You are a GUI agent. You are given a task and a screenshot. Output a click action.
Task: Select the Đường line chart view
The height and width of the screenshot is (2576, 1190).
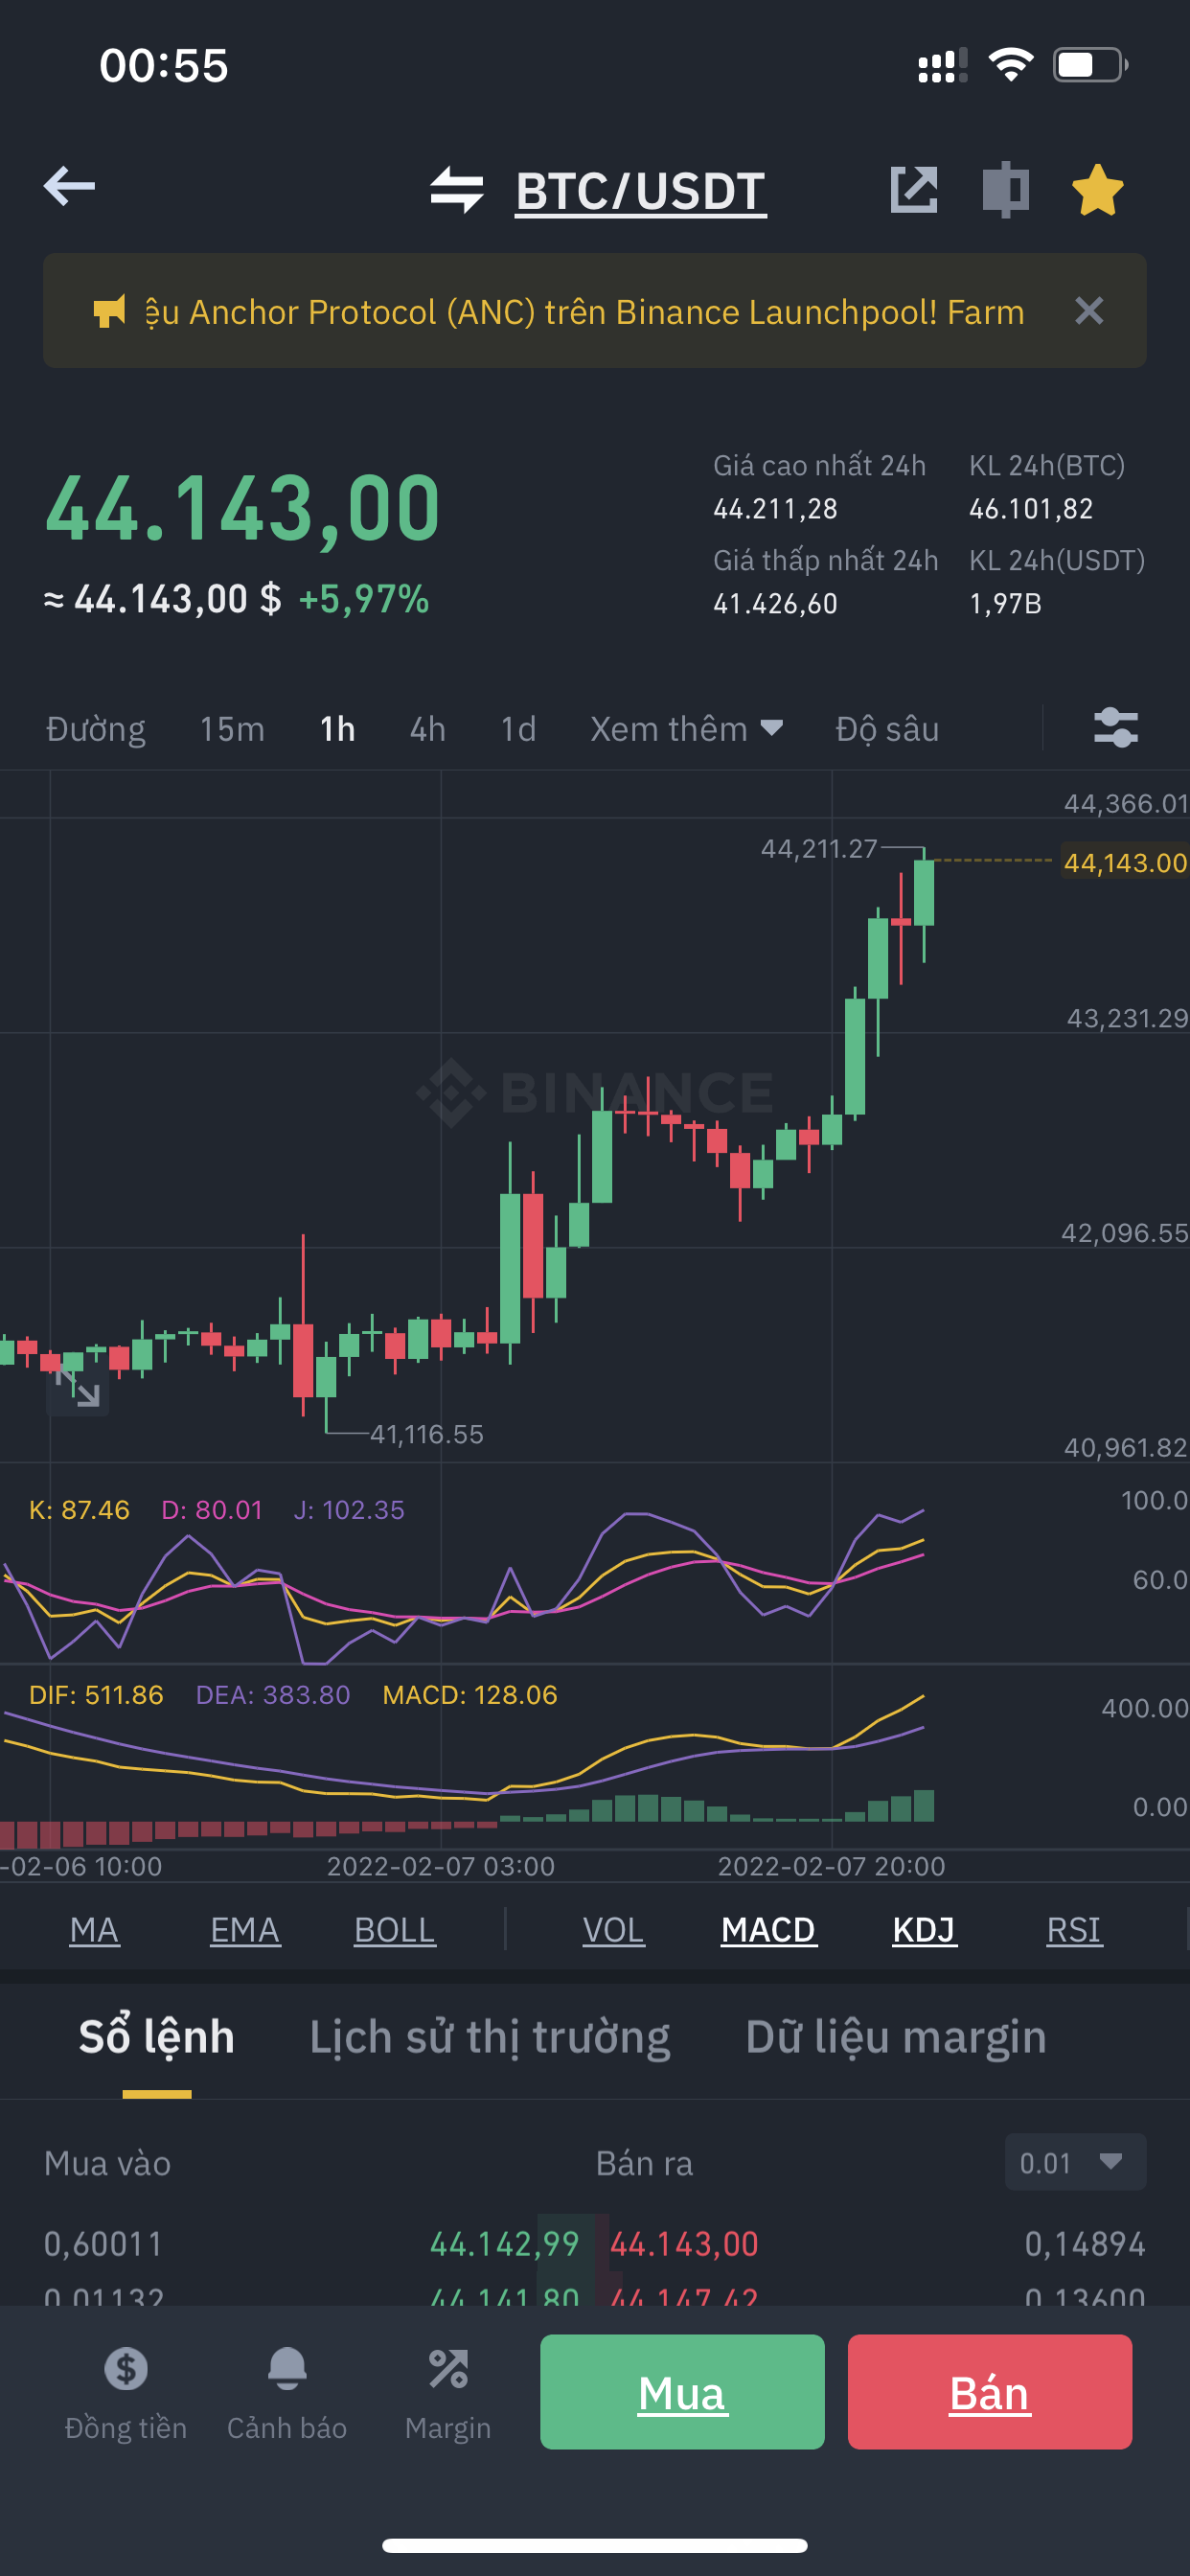[96, 729]
